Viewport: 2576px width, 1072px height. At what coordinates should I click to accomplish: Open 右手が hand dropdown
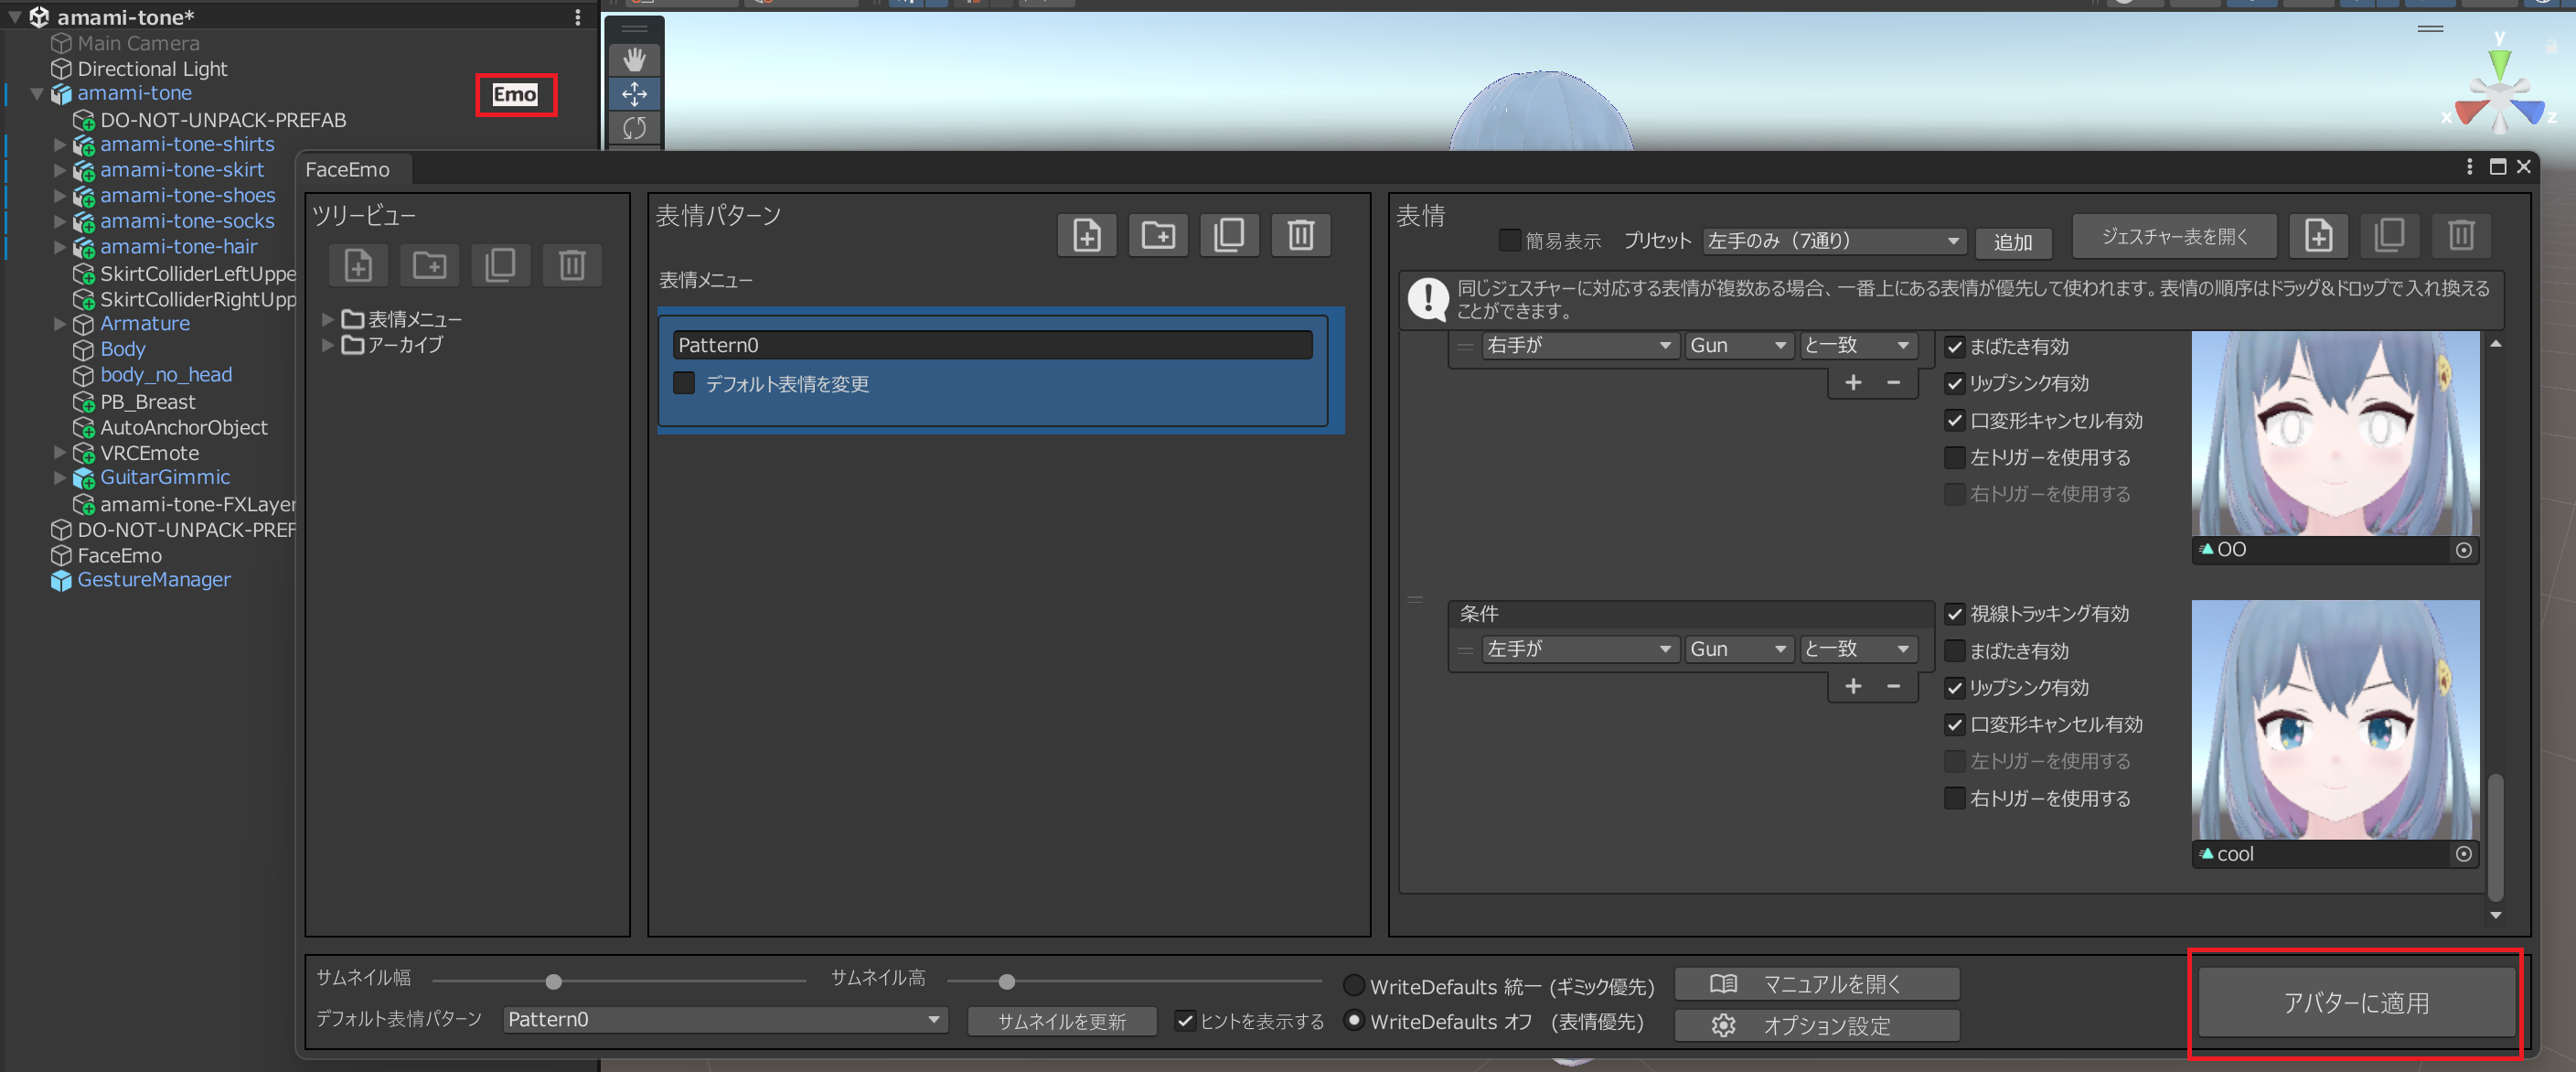[x=1579, y=345]
